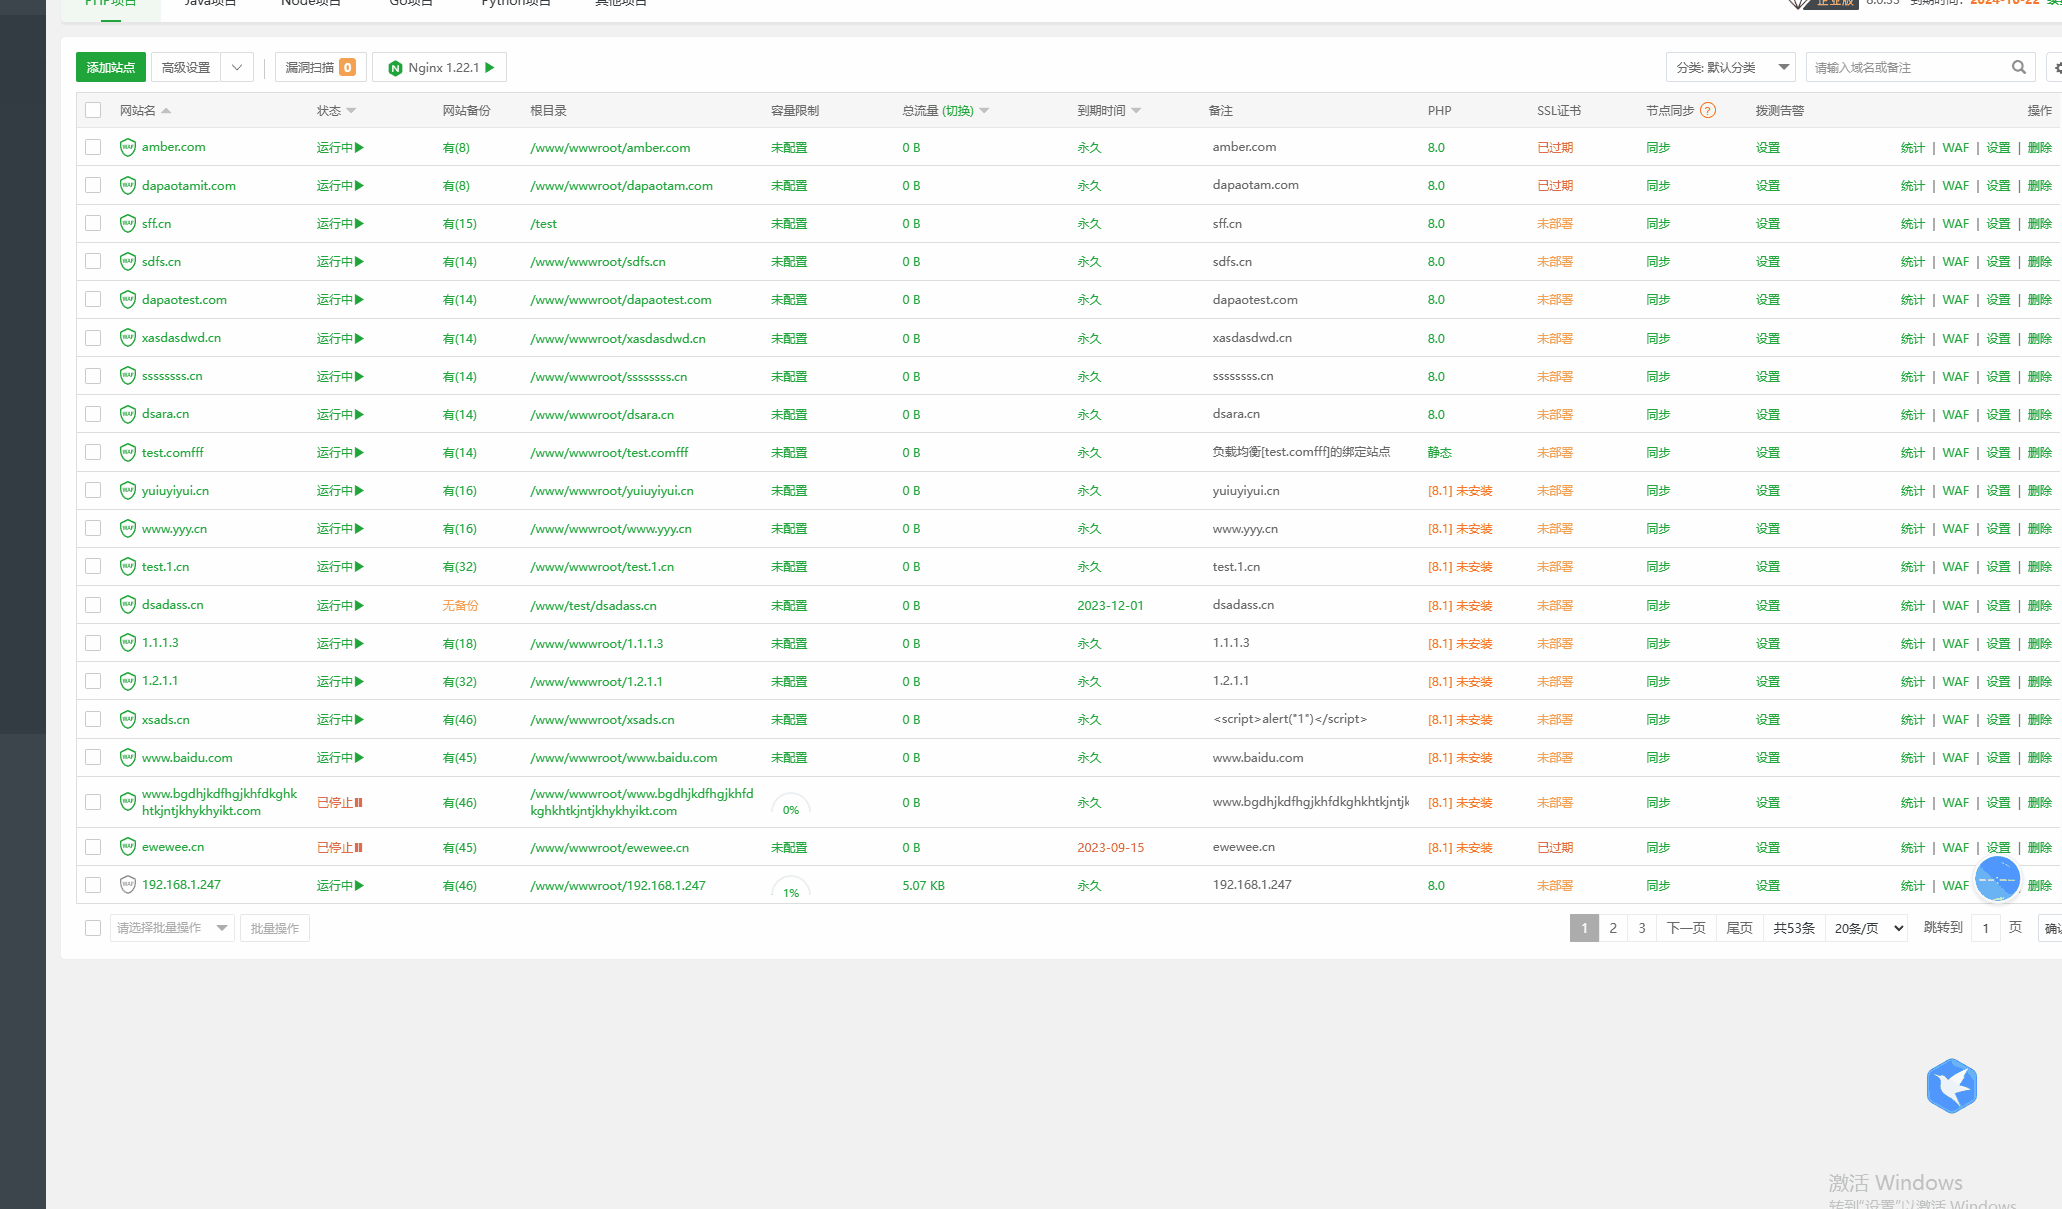Screen dimensions: 2062x1209
Task: Click the running play icon for 1.1.1.3
Action: click(x=359, y=643)
